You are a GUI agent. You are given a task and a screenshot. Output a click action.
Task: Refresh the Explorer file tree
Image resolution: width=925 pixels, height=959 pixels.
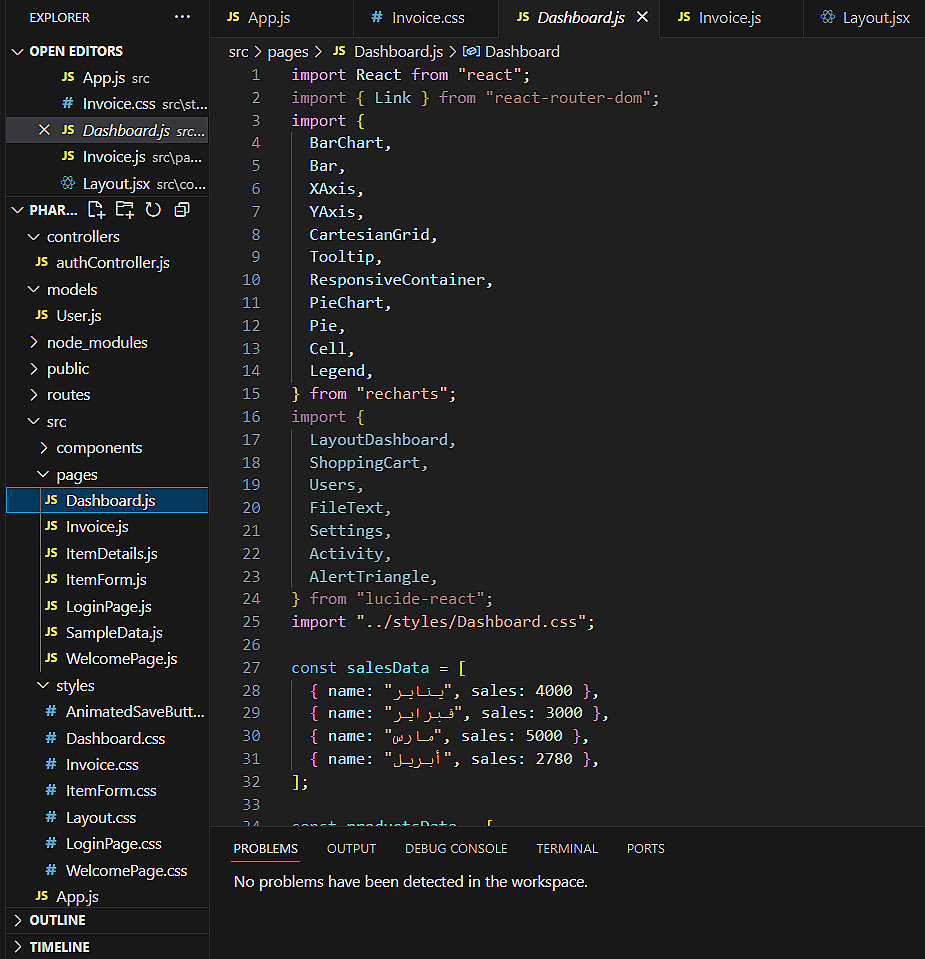pos(153,210)
